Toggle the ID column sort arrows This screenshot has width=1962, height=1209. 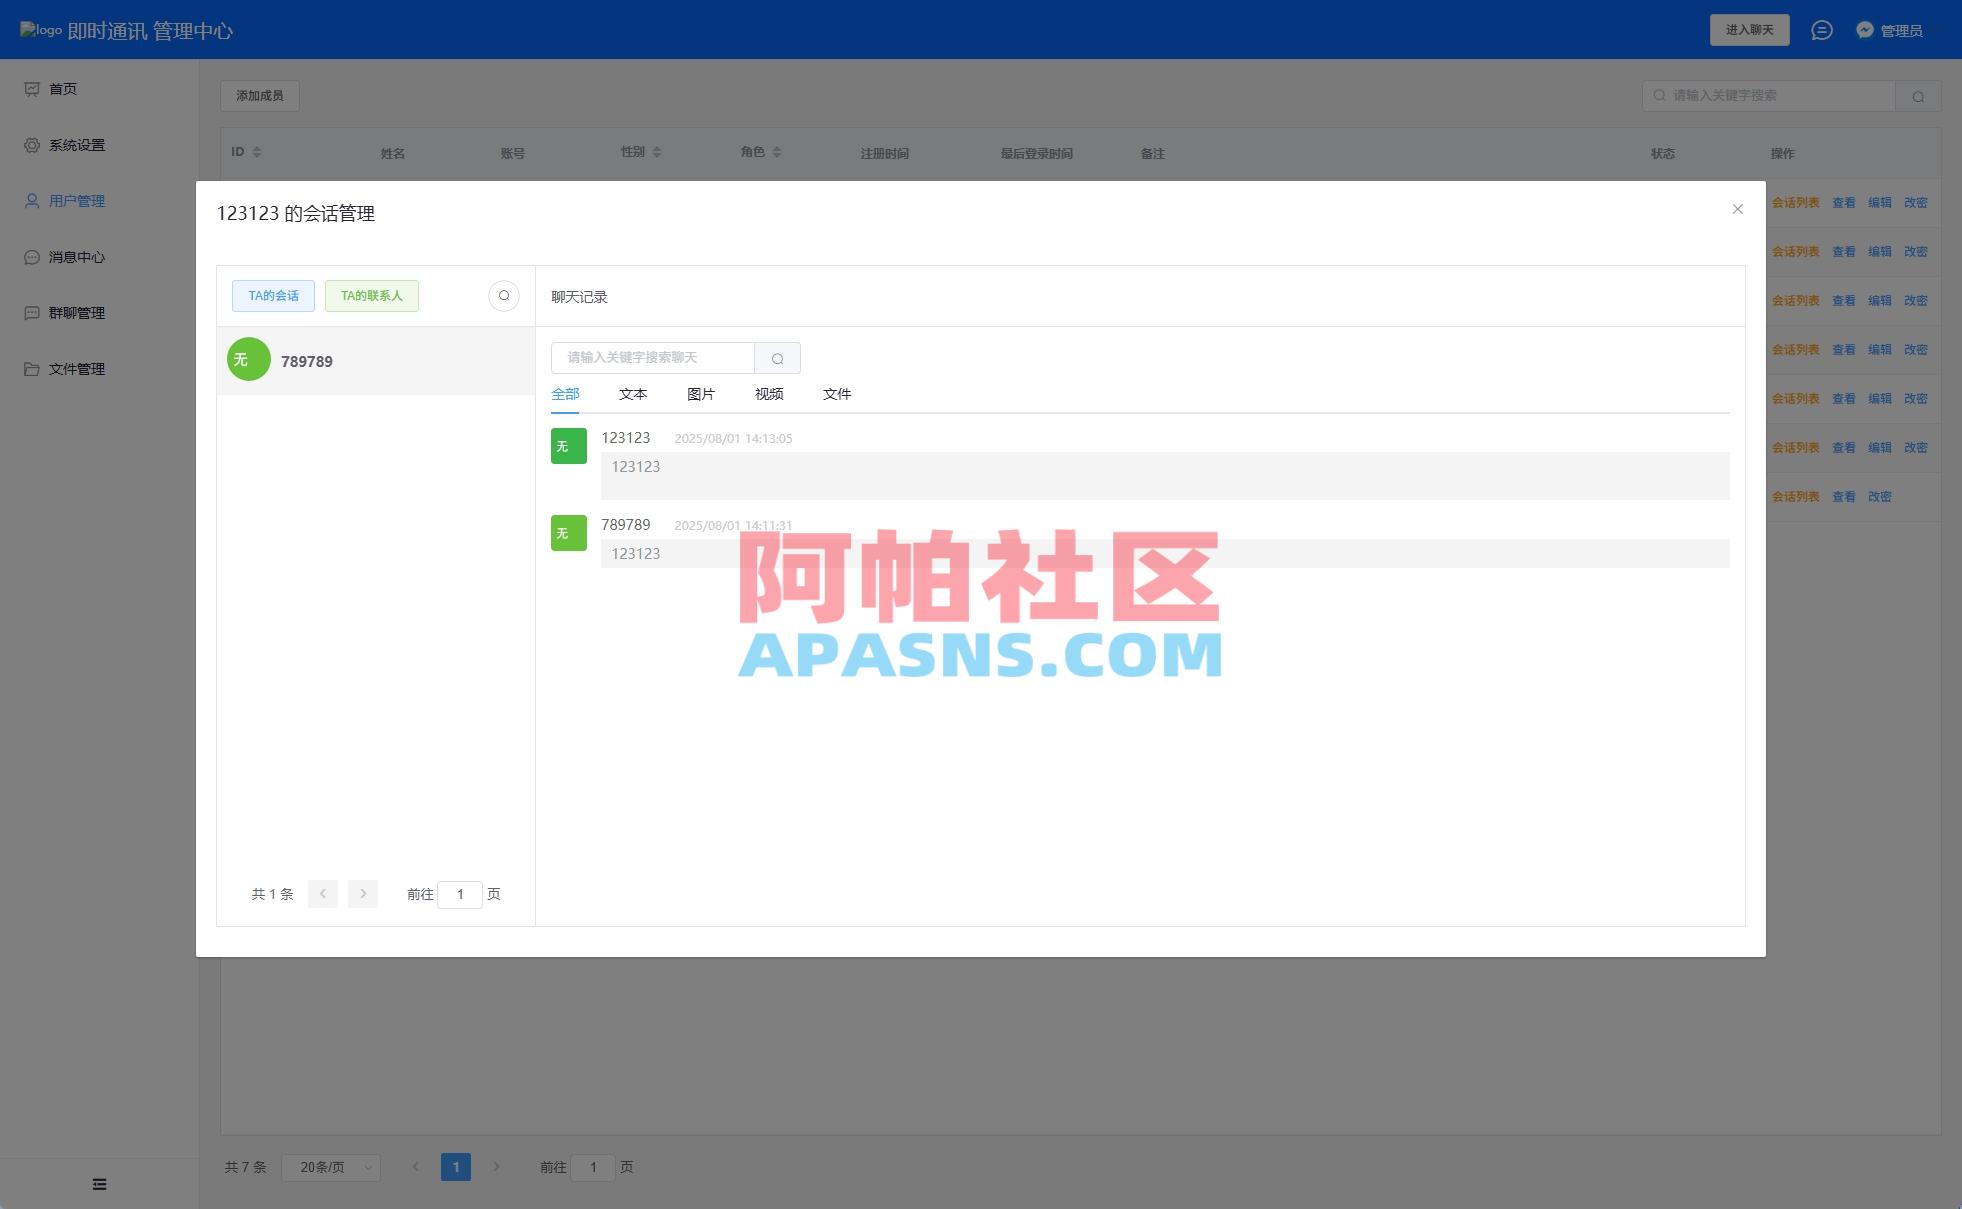coord(257,151)
